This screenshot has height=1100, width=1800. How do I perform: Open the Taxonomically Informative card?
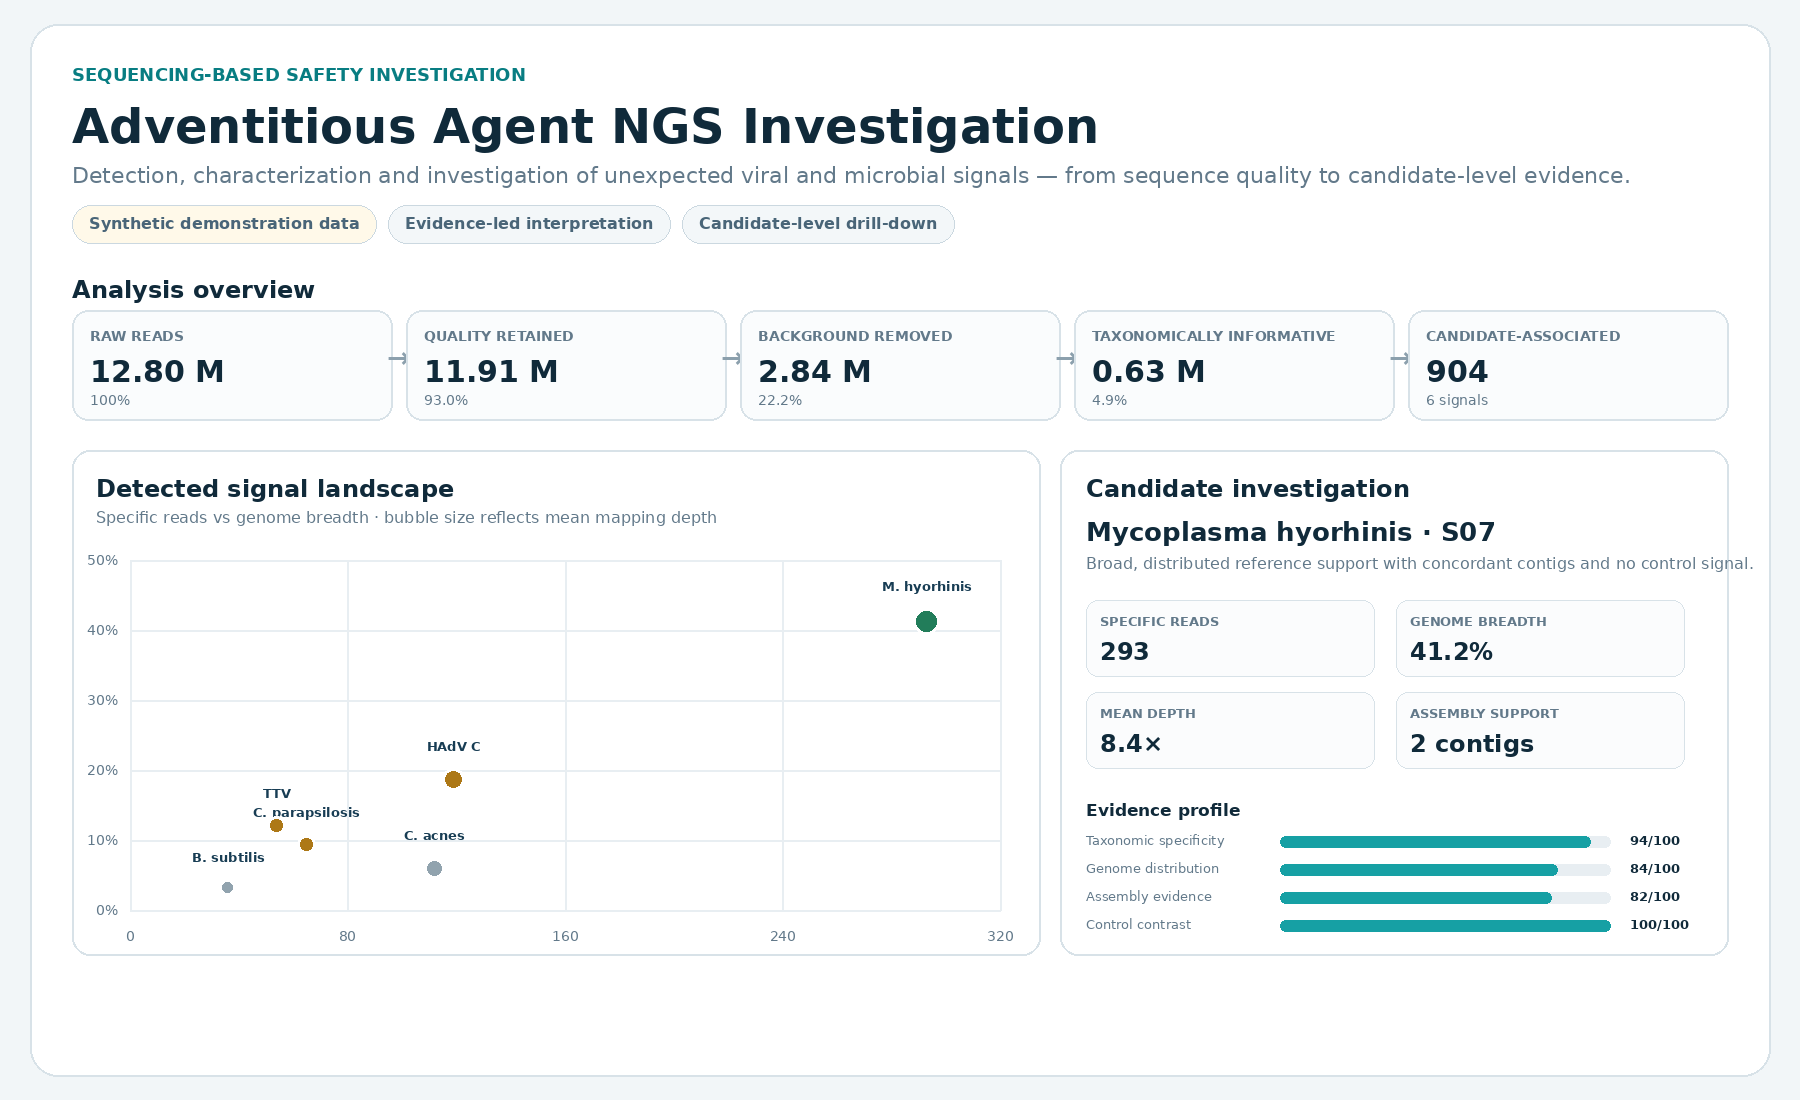(1234, 366)
